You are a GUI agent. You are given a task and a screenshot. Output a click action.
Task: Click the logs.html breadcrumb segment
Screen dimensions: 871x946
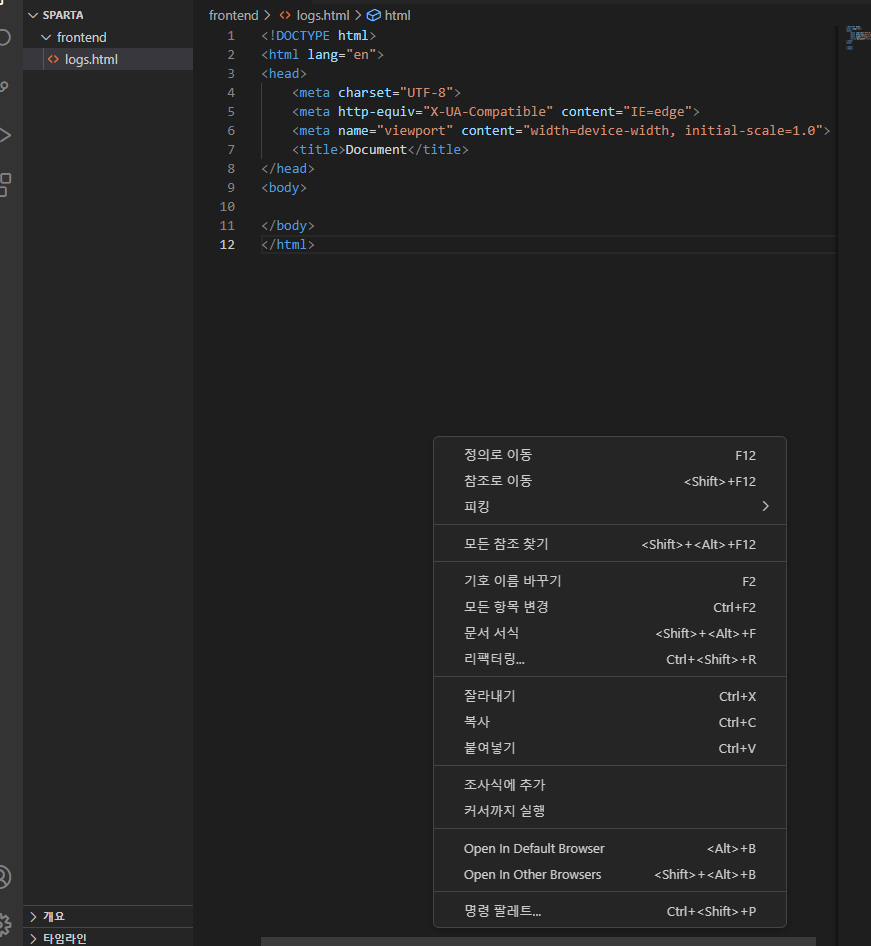coord(323,15)
